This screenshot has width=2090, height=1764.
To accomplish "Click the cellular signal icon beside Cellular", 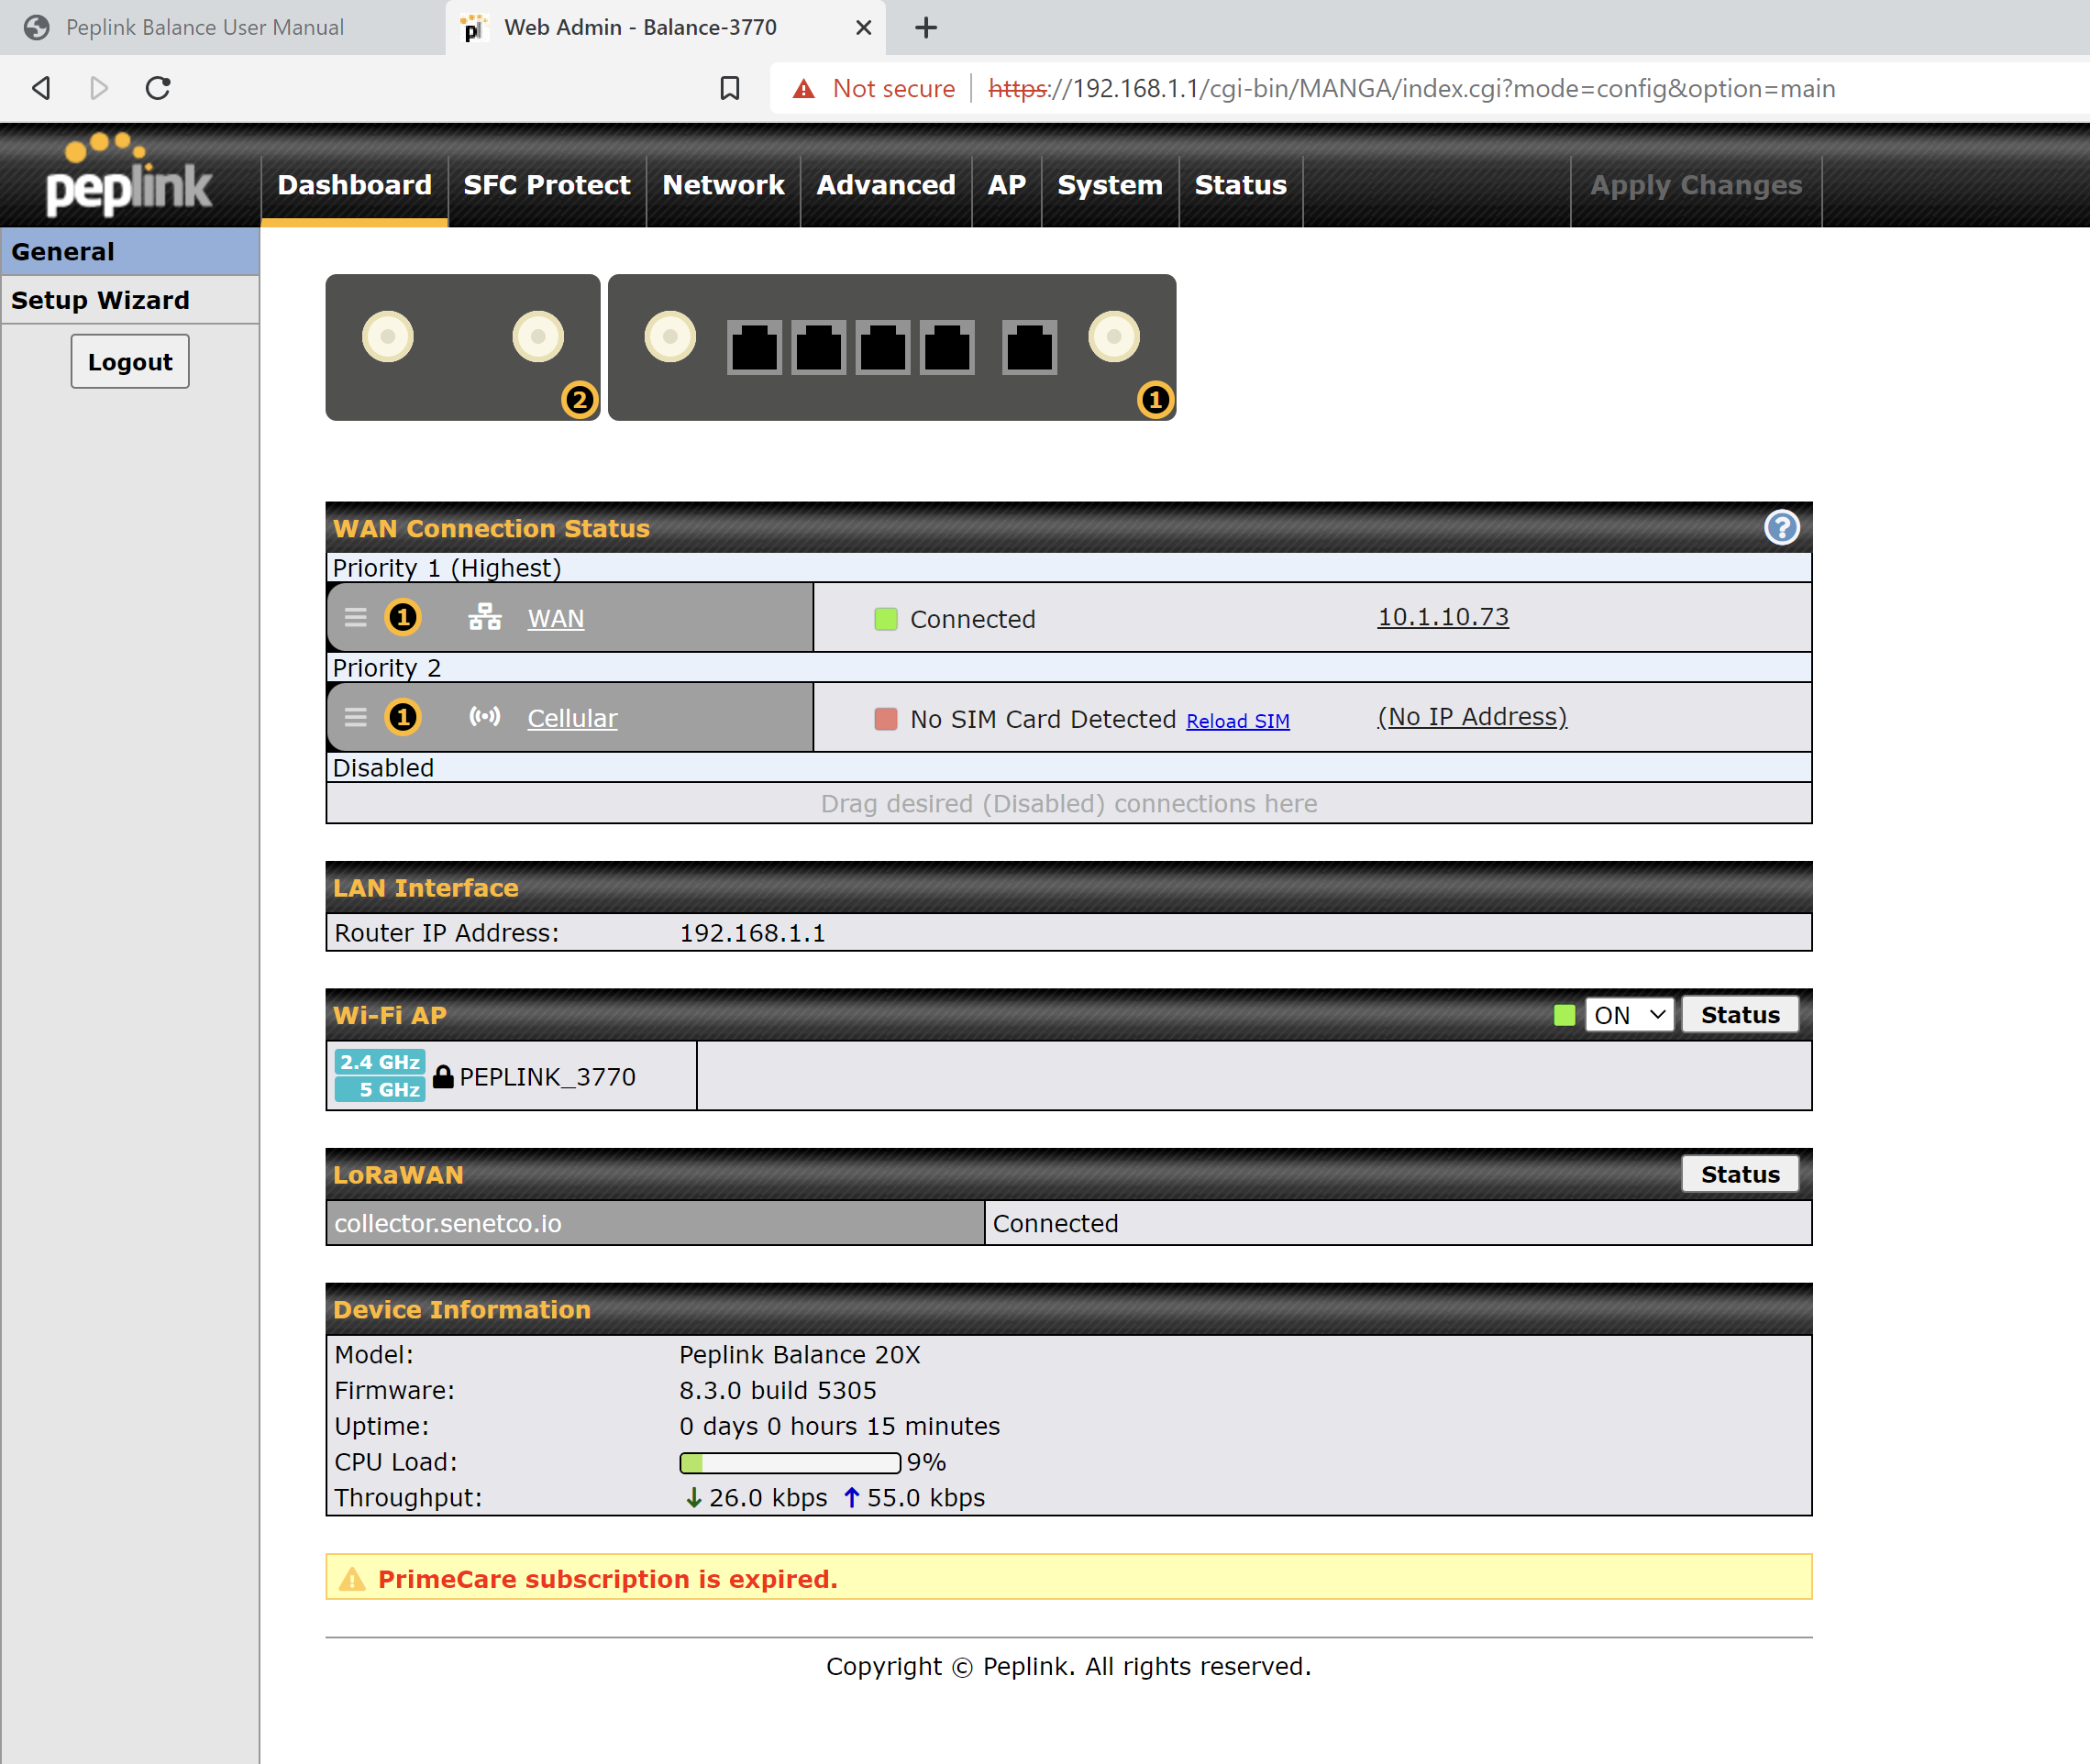I will 485,717.
